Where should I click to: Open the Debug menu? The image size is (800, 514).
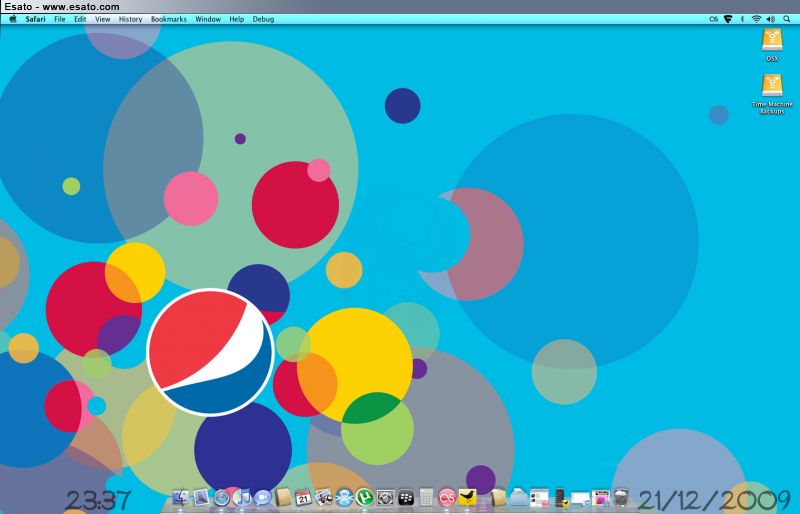[263, 19]
